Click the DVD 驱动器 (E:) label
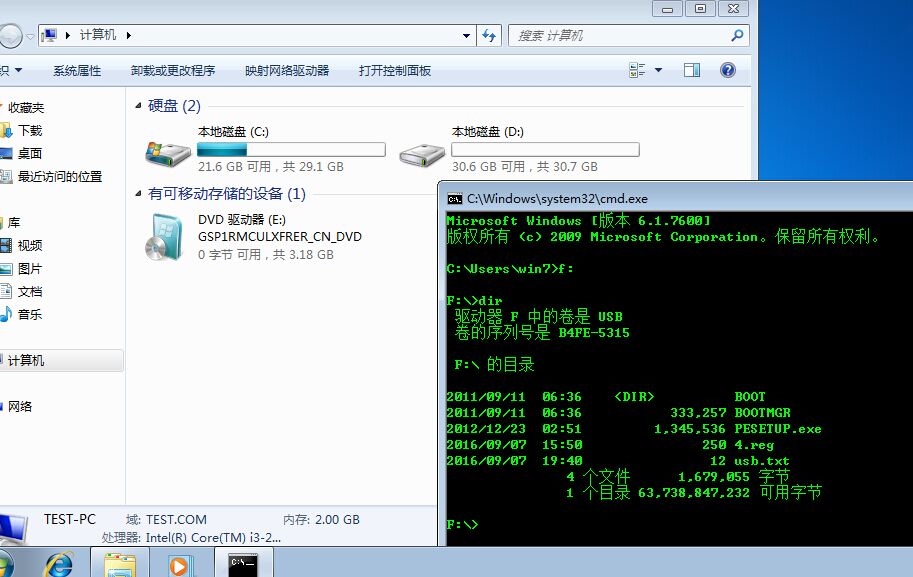913x577 pixels. [242, 220]
